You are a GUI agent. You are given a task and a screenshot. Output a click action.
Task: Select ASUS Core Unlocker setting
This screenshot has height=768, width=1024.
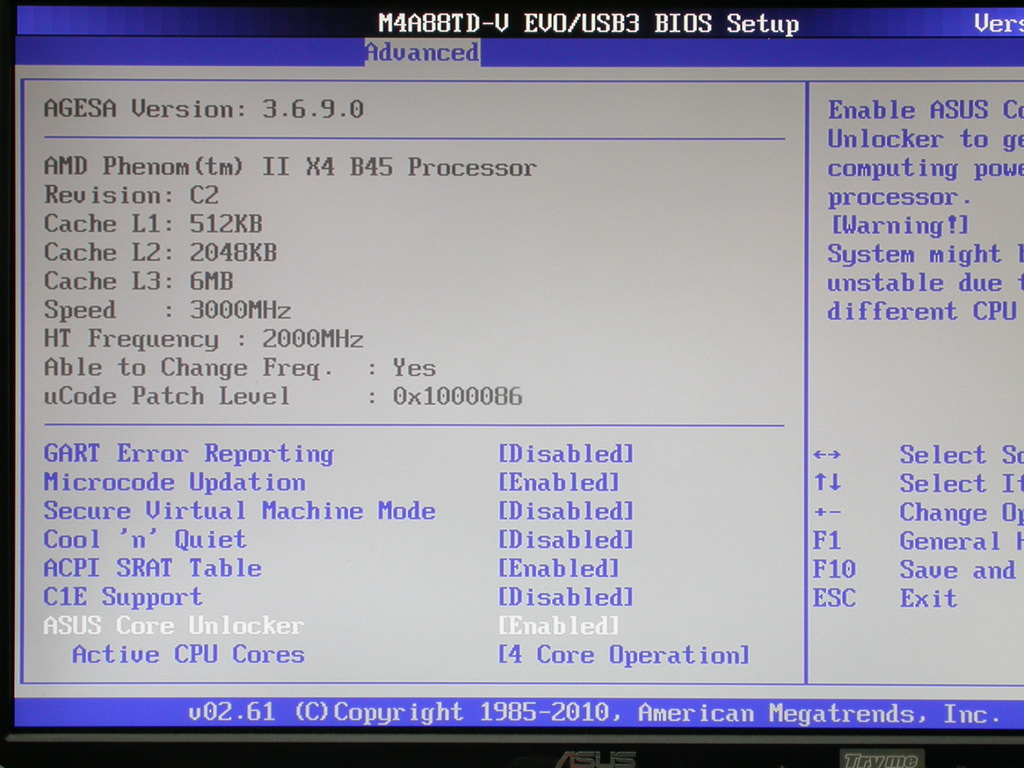174,626
